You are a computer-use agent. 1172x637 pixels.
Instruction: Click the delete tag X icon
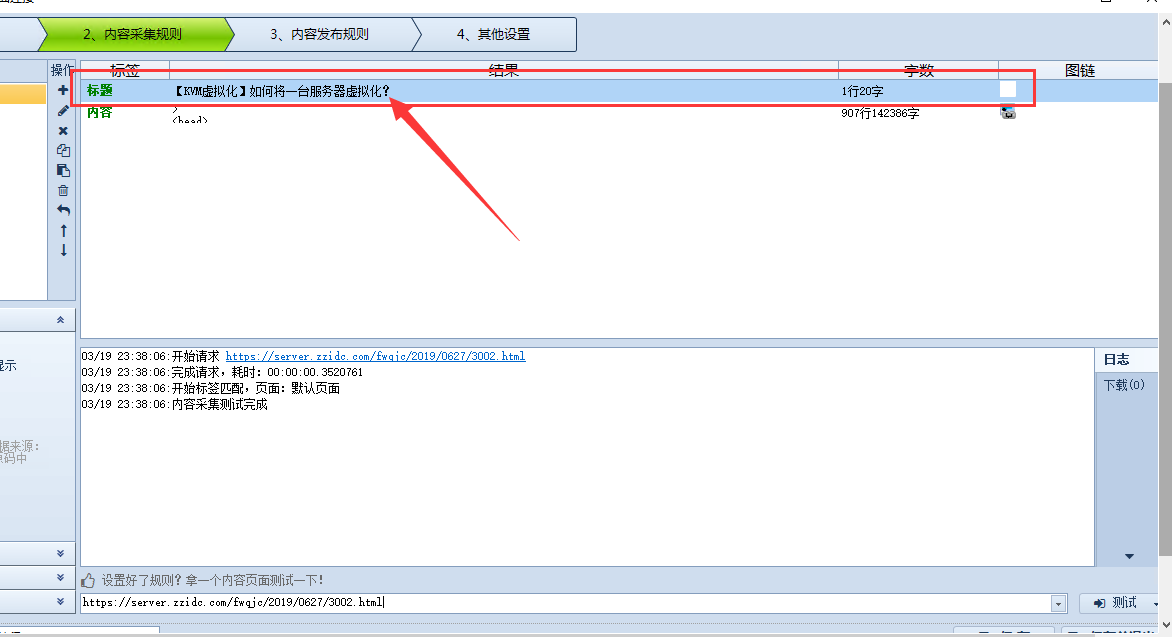point(63,131)
